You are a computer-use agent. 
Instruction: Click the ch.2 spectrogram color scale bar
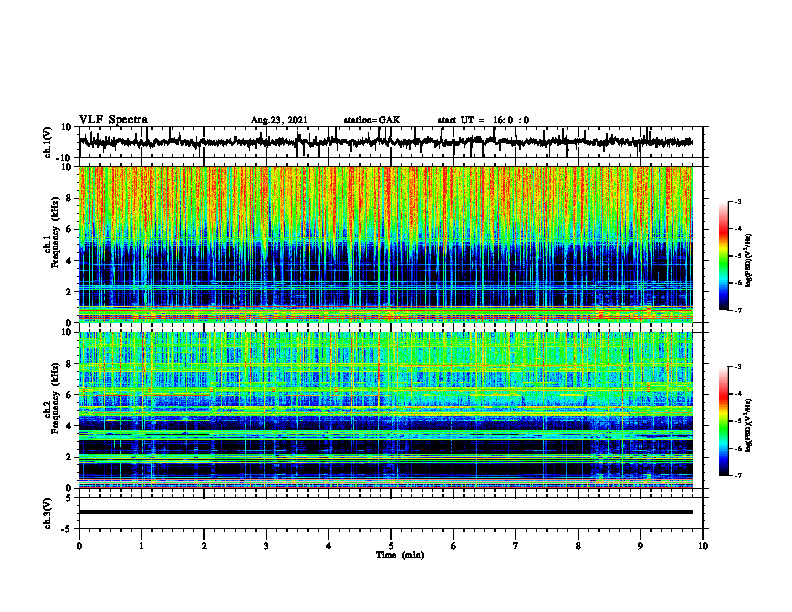tap(723, 421)
